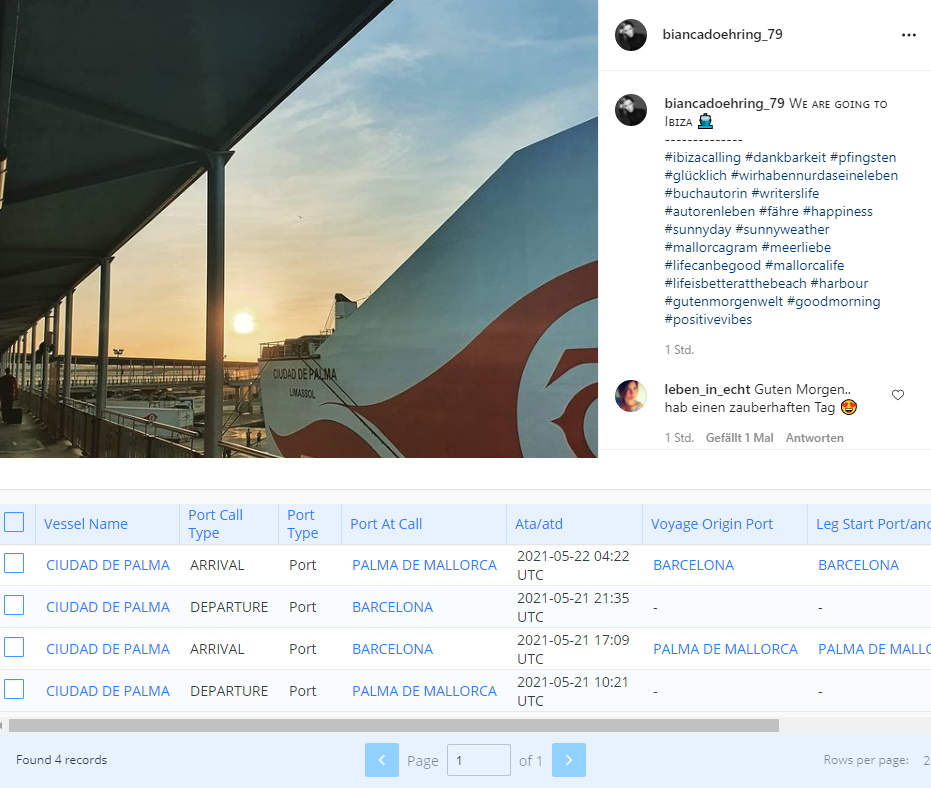Click the horizontal scrollbar below the table
This screenshot has width=931, height=788.
[x=394, y=725]
